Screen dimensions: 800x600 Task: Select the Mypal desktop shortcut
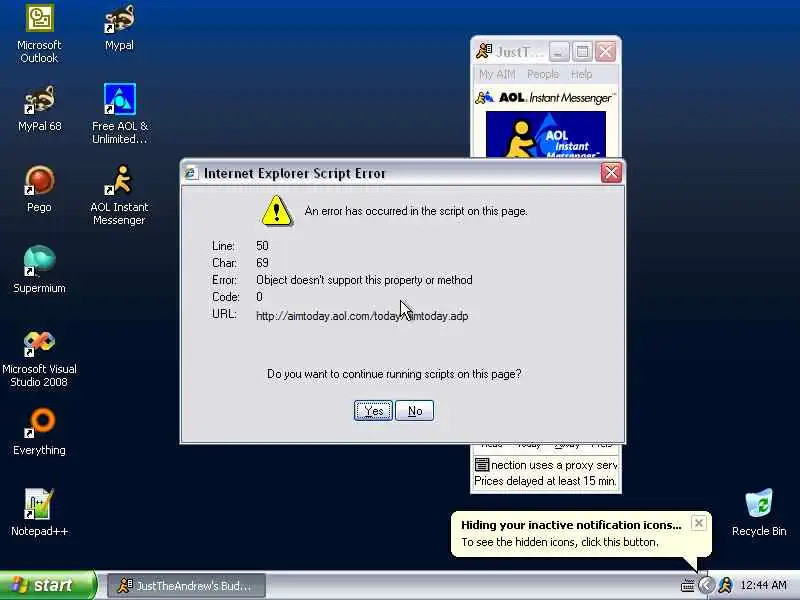(119, 28)
